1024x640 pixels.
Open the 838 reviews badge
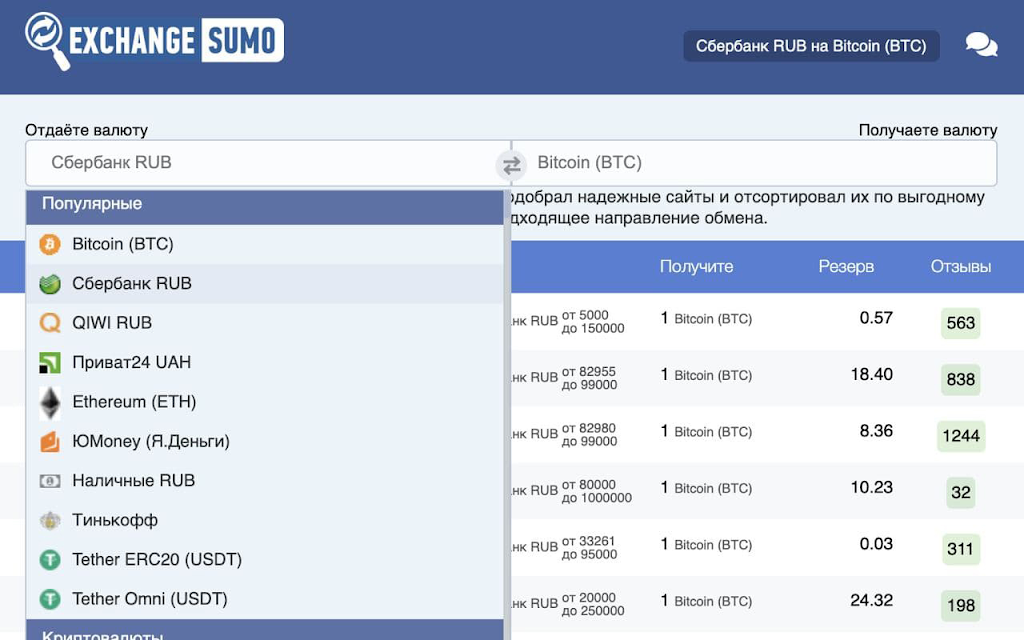[961, 379]
